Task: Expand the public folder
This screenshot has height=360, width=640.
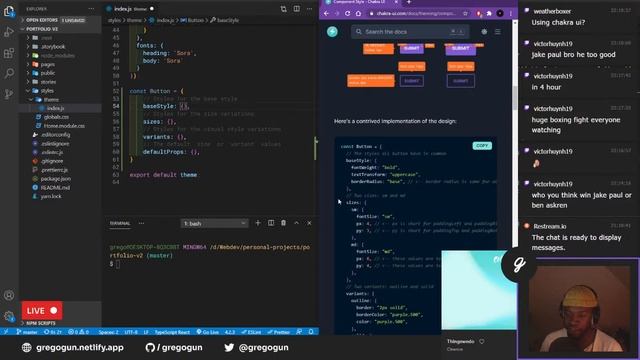Action: pyautogui.click(x=48, y=73)
